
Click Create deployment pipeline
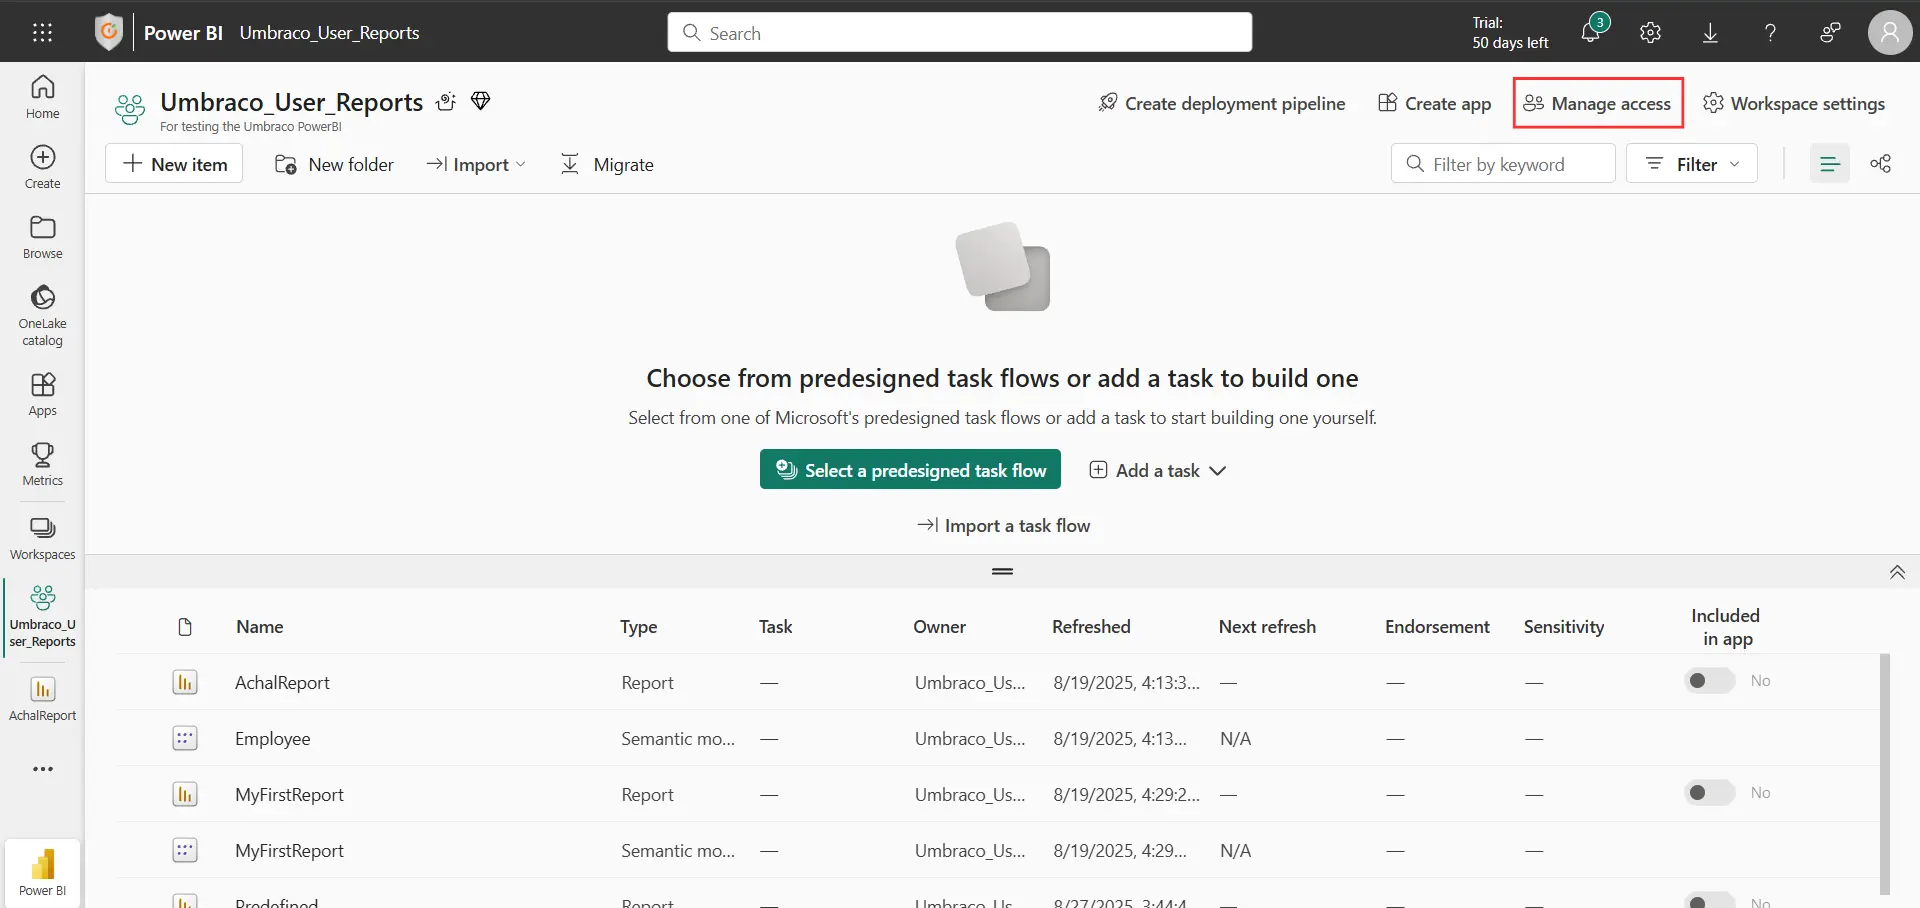(x=1221, y=103)
